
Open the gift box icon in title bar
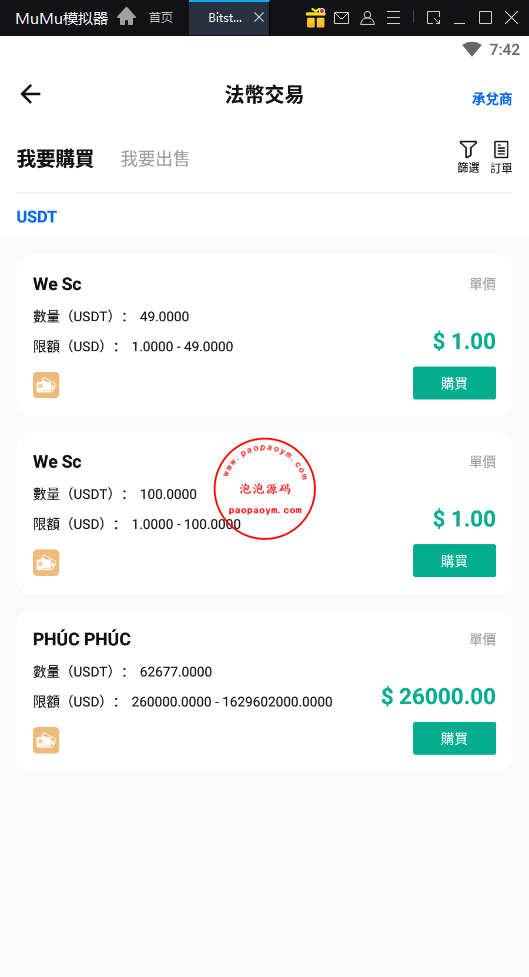click(x=315, y=17)
